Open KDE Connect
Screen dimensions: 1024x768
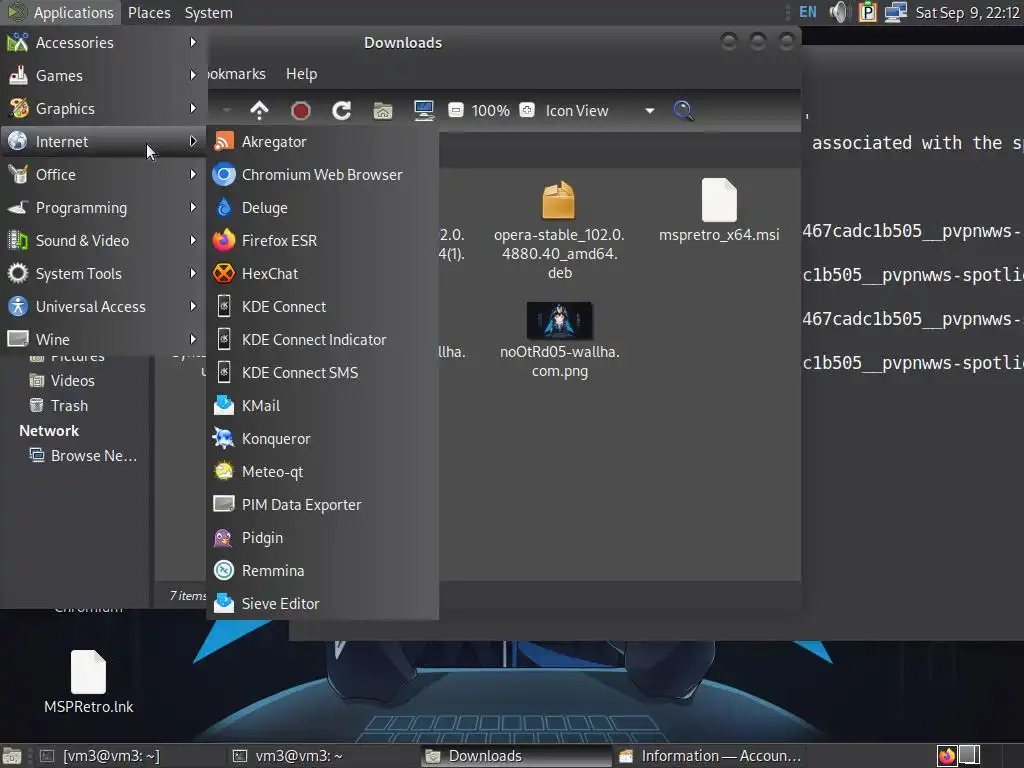322,306
